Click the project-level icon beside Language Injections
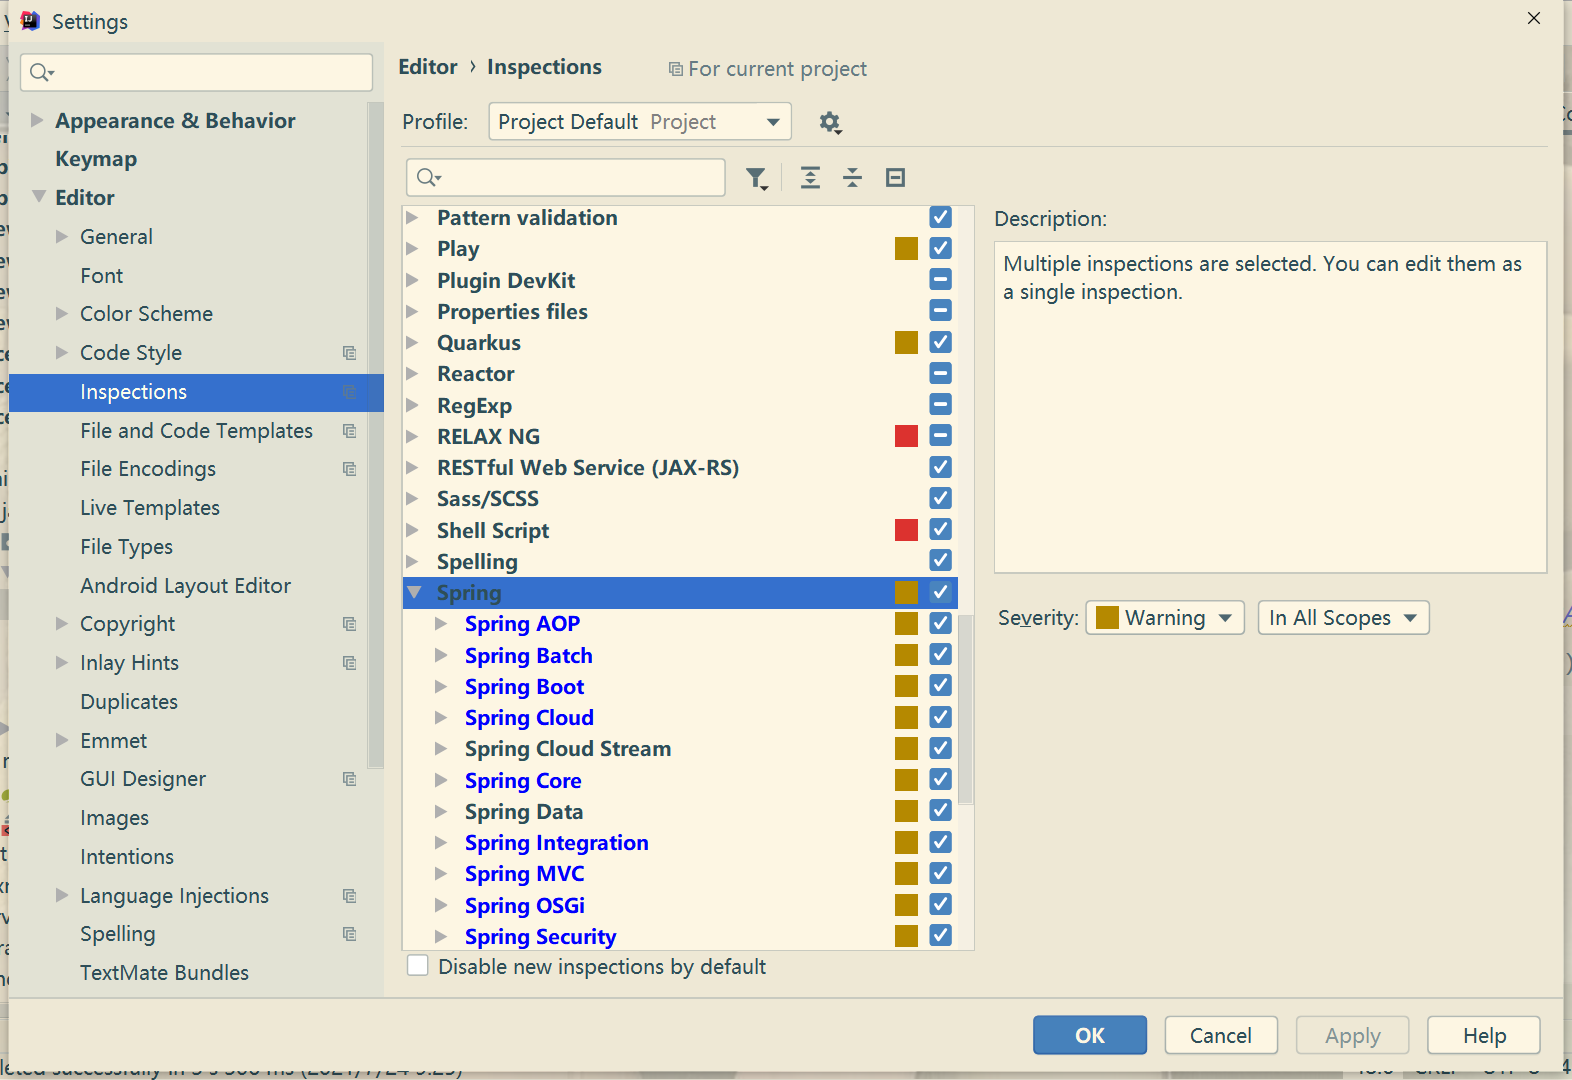This screenshot has width=1572, height=1080. click(x=349, y=896)
